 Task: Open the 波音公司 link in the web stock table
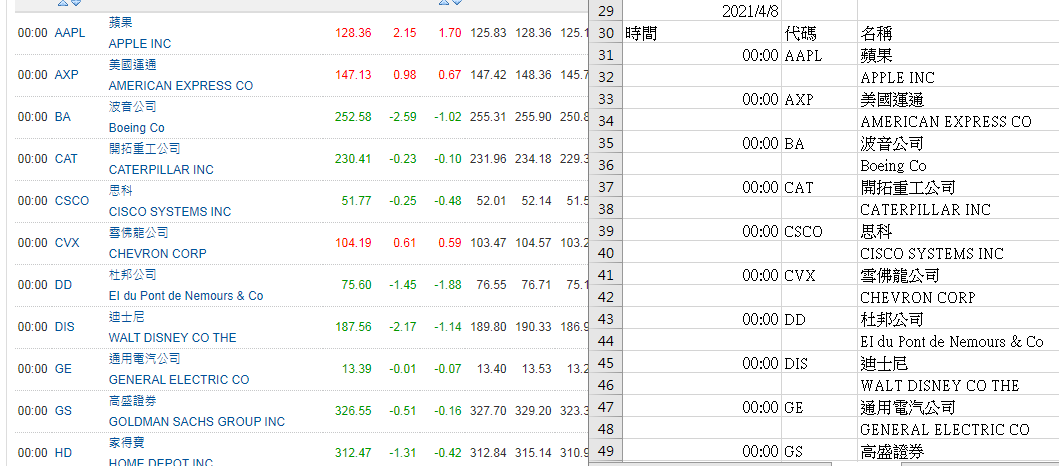coord(132,107)
